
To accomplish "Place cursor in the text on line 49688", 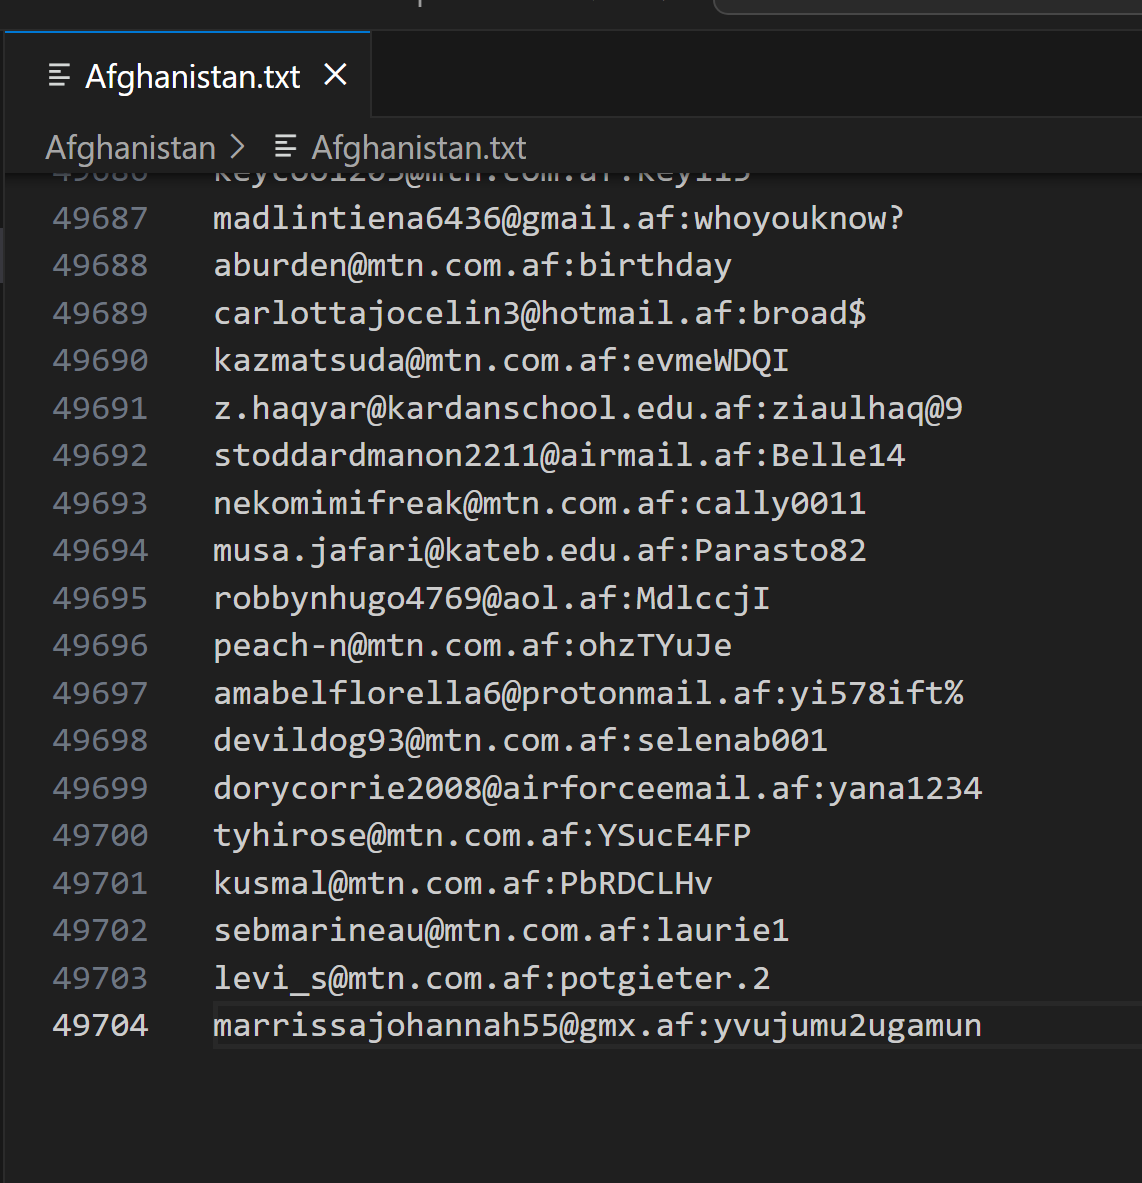I will point(472,266).
